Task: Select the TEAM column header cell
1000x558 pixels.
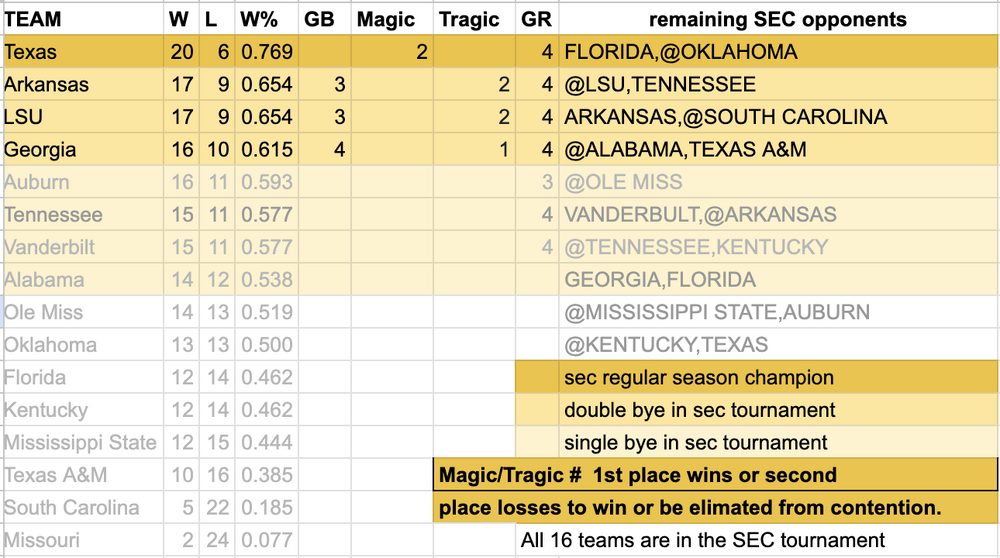Action: [33, 19]
